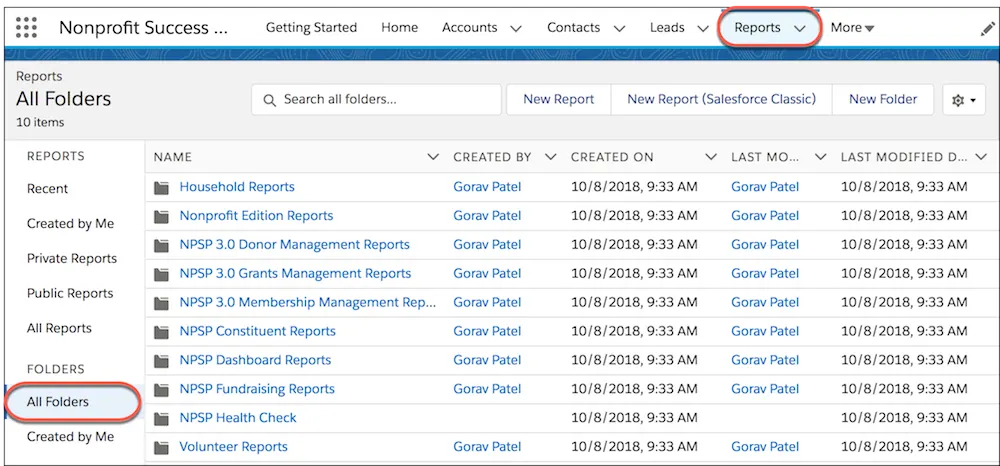Click folder icon next to Household Reports
Image resolution: width=1000 pixels, height=466 pixels.
161,187
